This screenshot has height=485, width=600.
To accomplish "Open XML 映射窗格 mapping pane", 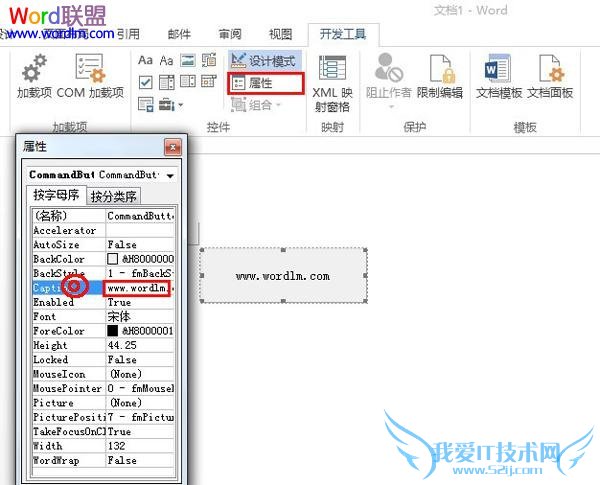I will pos(332,83).
